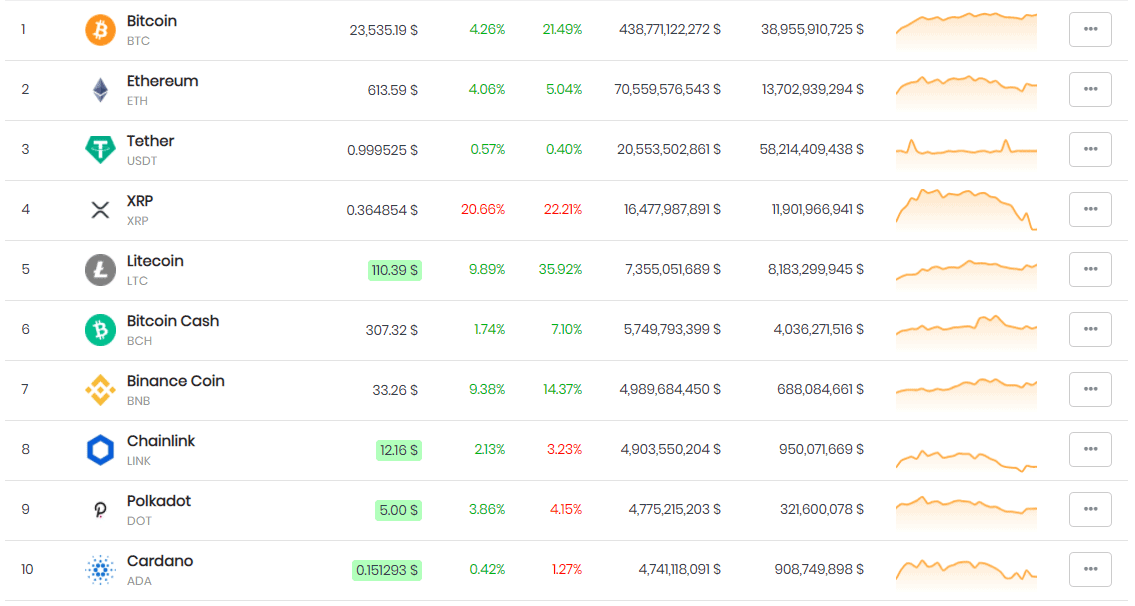Select Ethereum market cap 70,559,576,543 $
The height and width of the screenshot is (606, 1135).
pos(667,90)
